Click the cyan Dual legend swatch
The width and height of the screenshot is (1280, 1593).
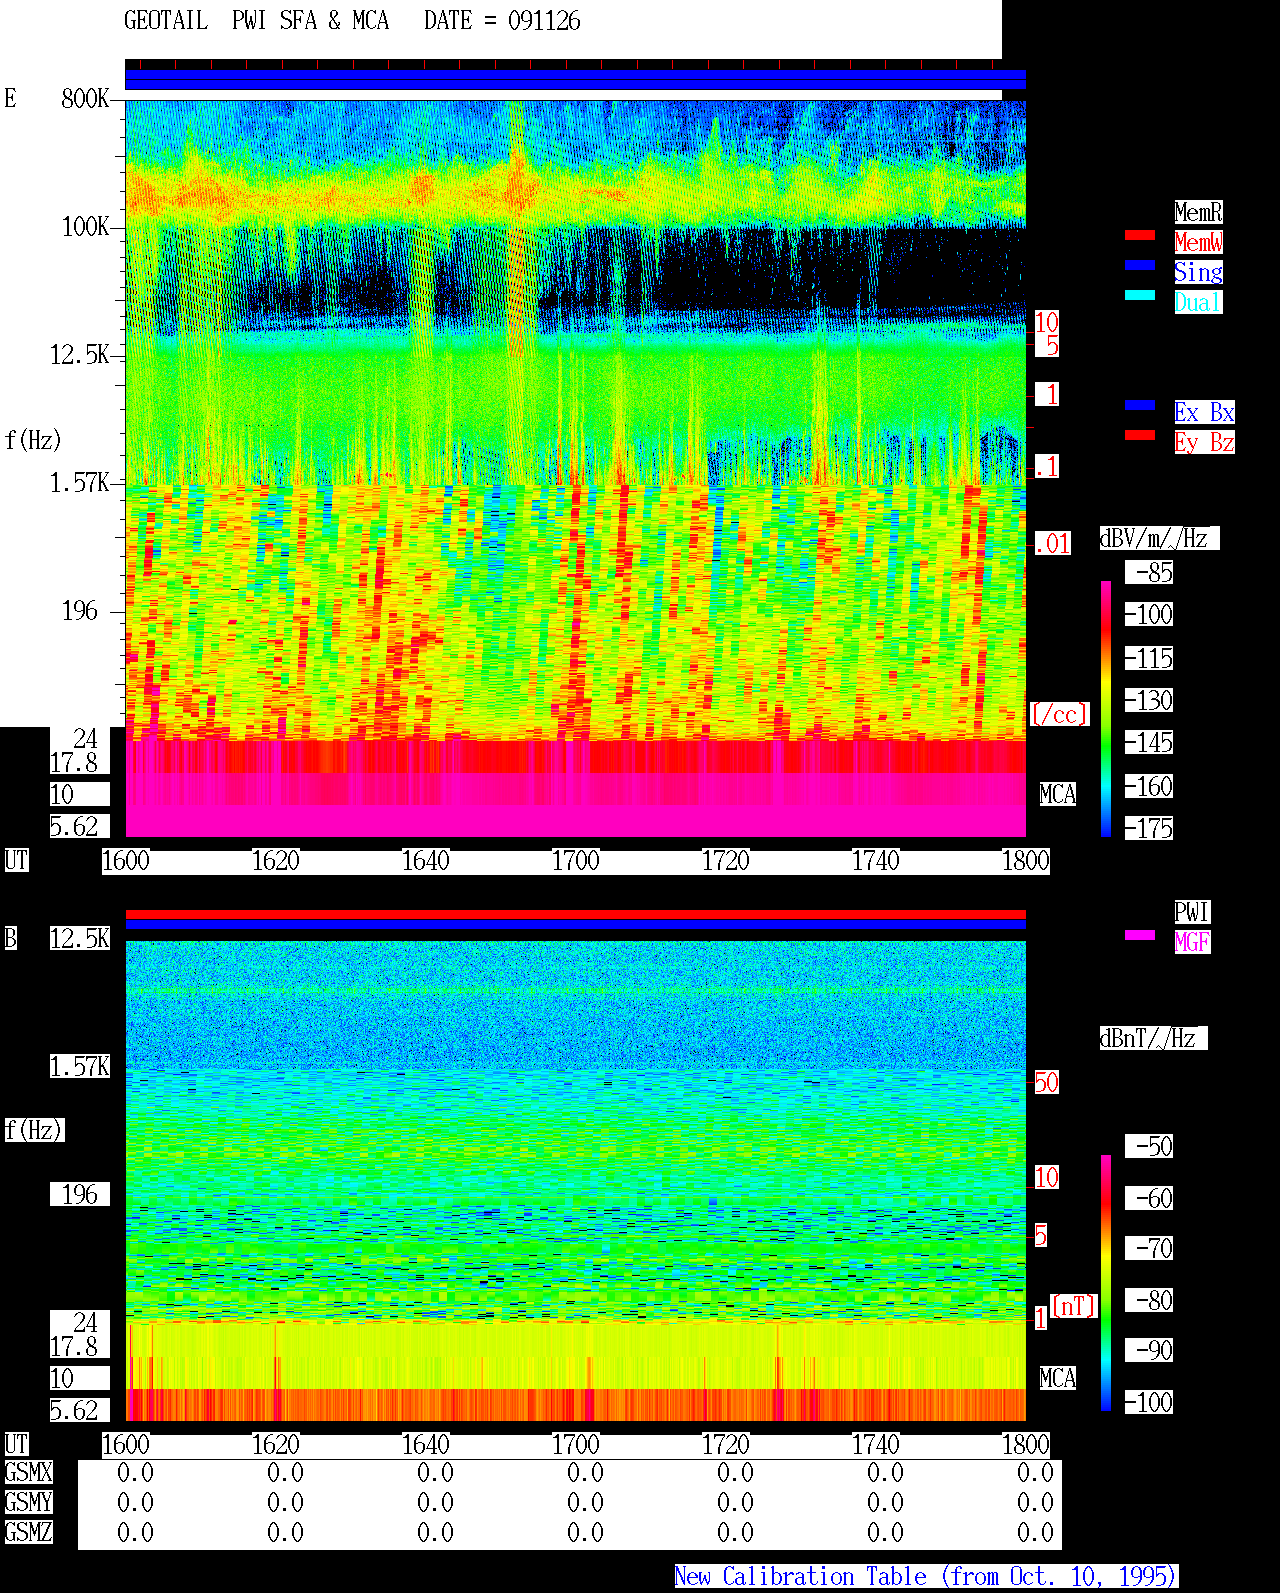tap(1140, 295)
